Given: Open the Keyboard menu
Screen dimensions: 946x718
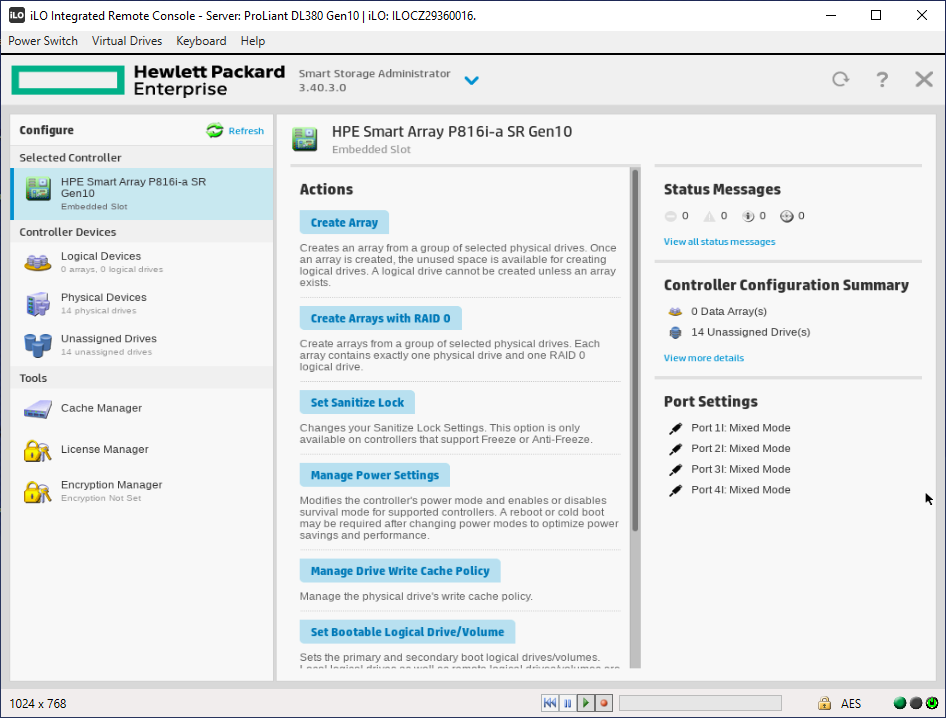Looking at the screenshot, I should click(x=201, y=41).
